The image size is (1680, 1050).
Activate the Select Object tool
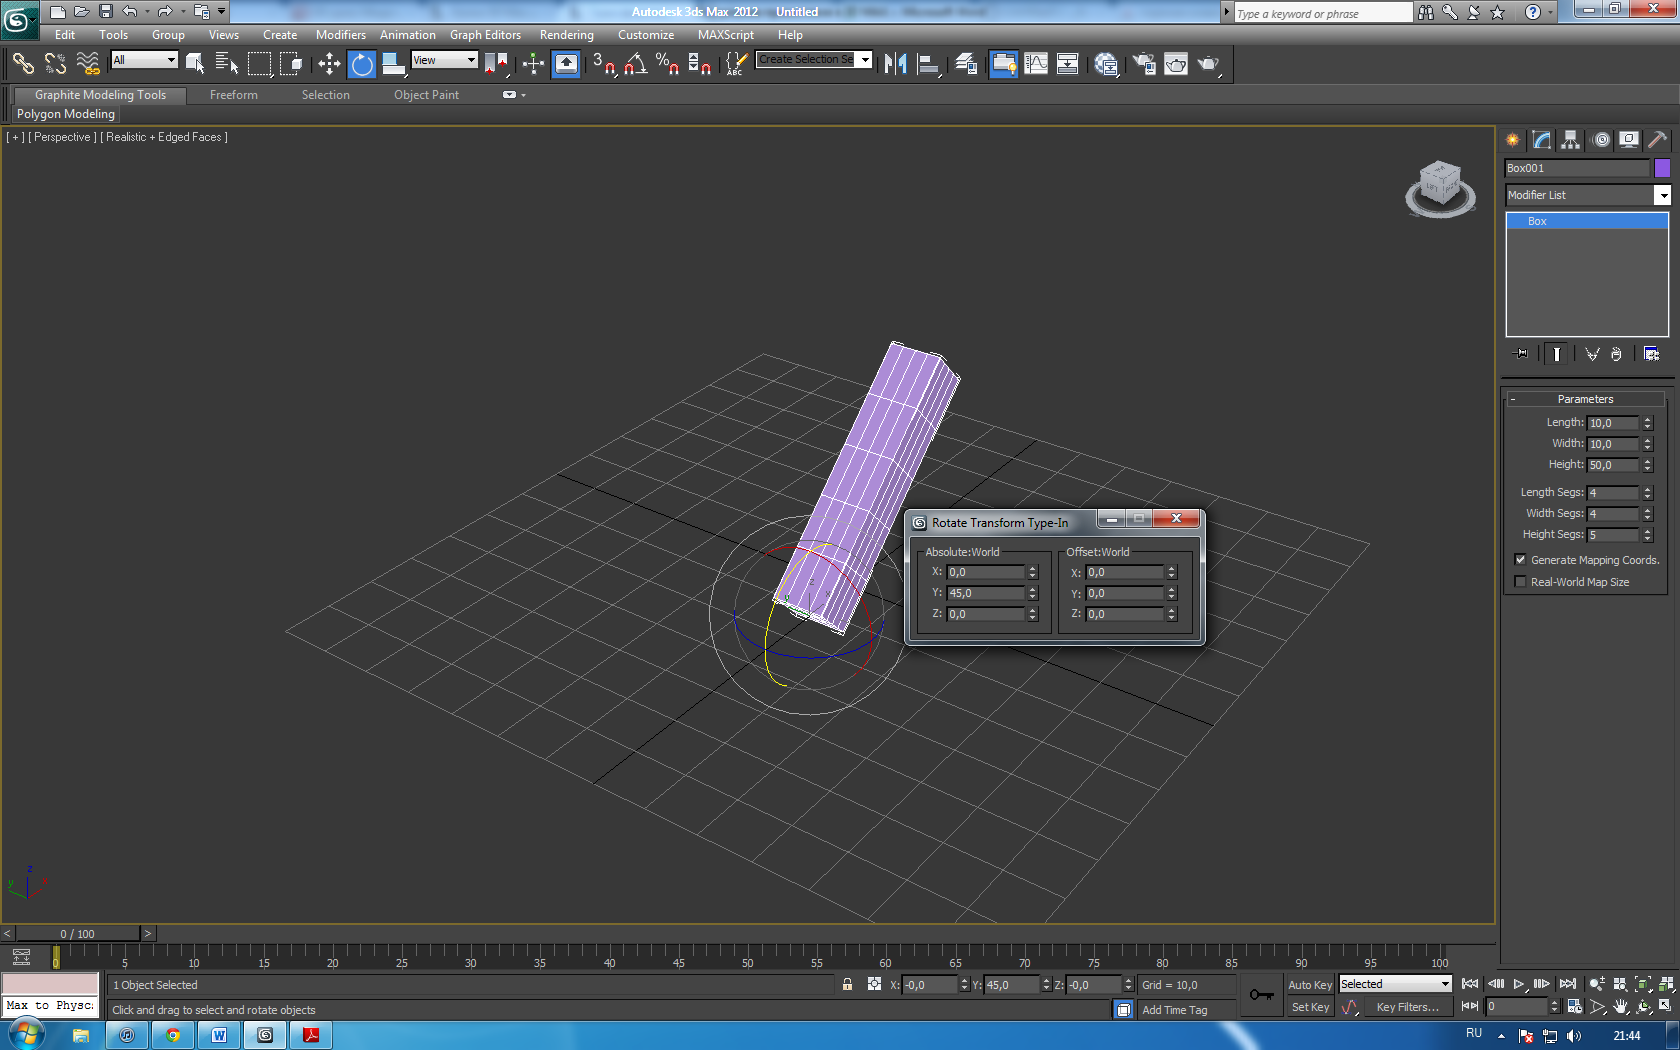tap(195, 64)
